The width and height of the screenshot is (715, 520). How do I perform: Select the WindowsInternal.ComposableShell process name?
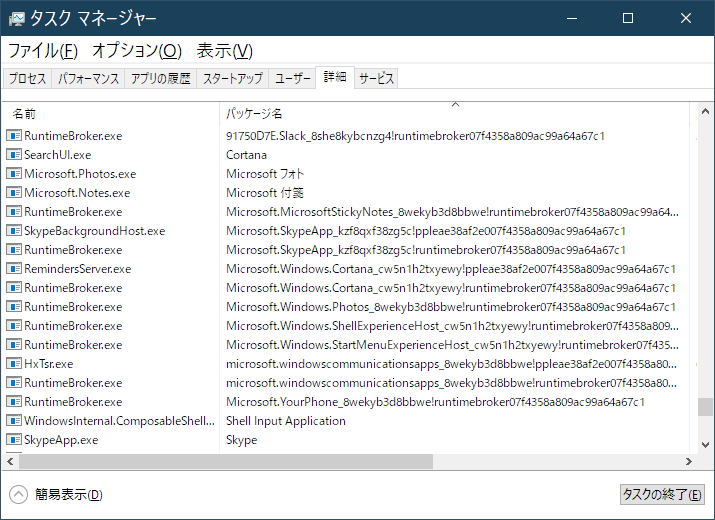pos(119,421)
